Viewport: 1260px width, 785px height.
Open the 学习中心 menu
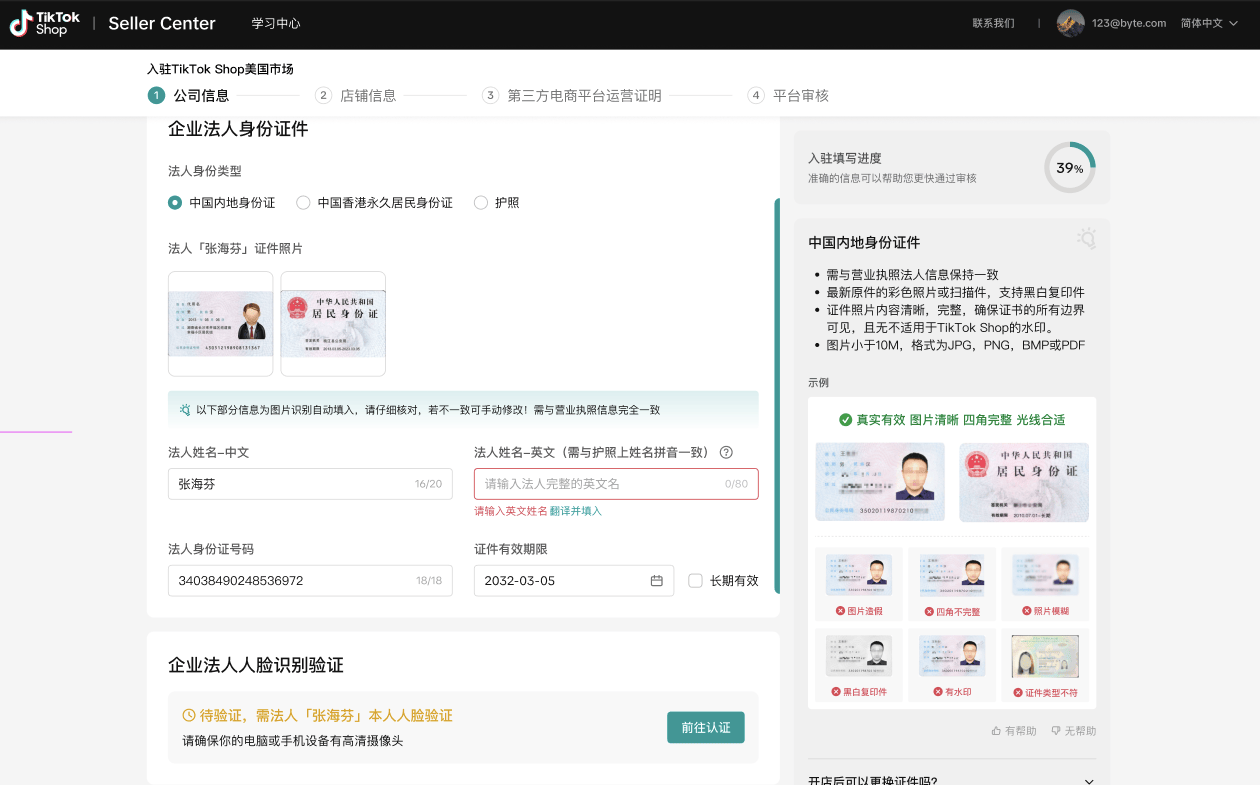276,23
